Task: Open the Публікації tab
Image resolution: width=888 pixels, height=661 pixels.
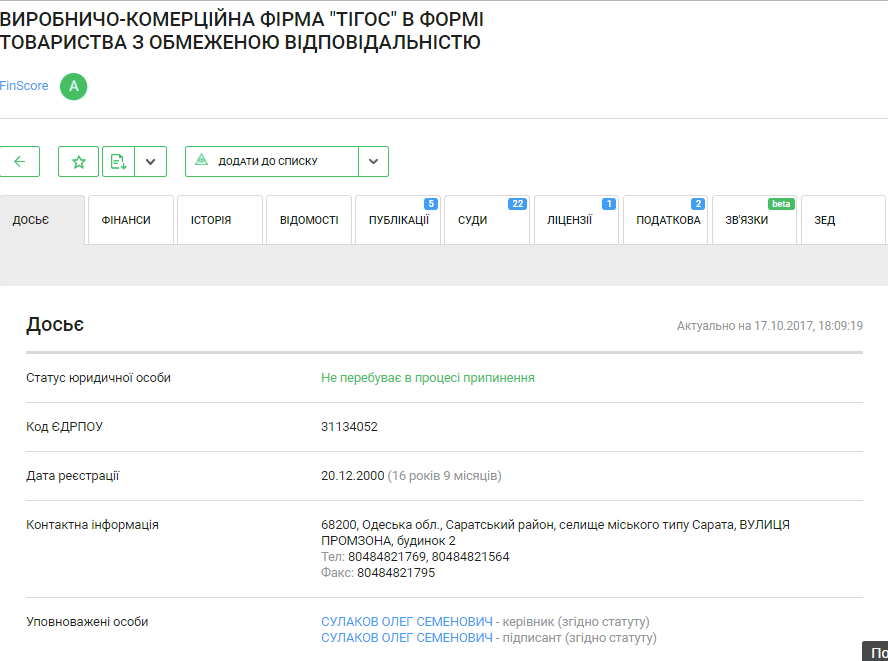Action: (x=398, y=220)
